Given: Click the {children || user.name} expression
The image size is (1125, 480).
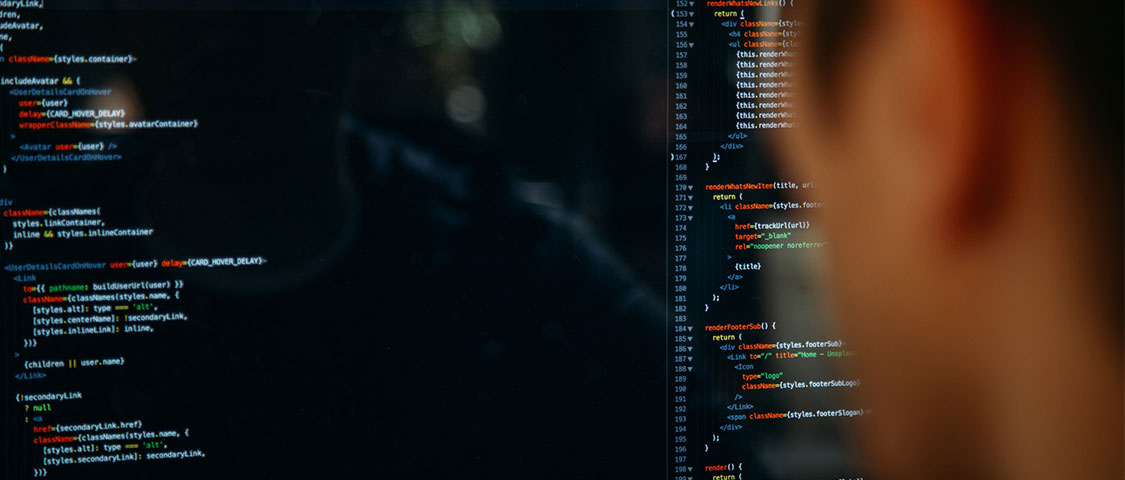Looking at the screenshot, I should click(74, 362).
